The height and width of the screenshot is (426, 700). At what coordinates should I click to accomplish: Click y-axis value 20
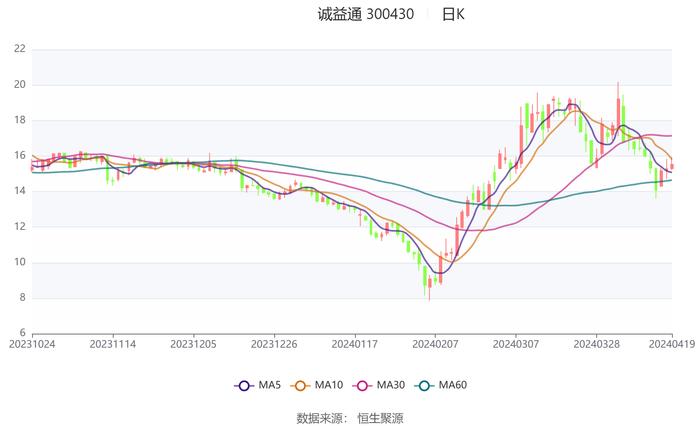tap(20, 84)
